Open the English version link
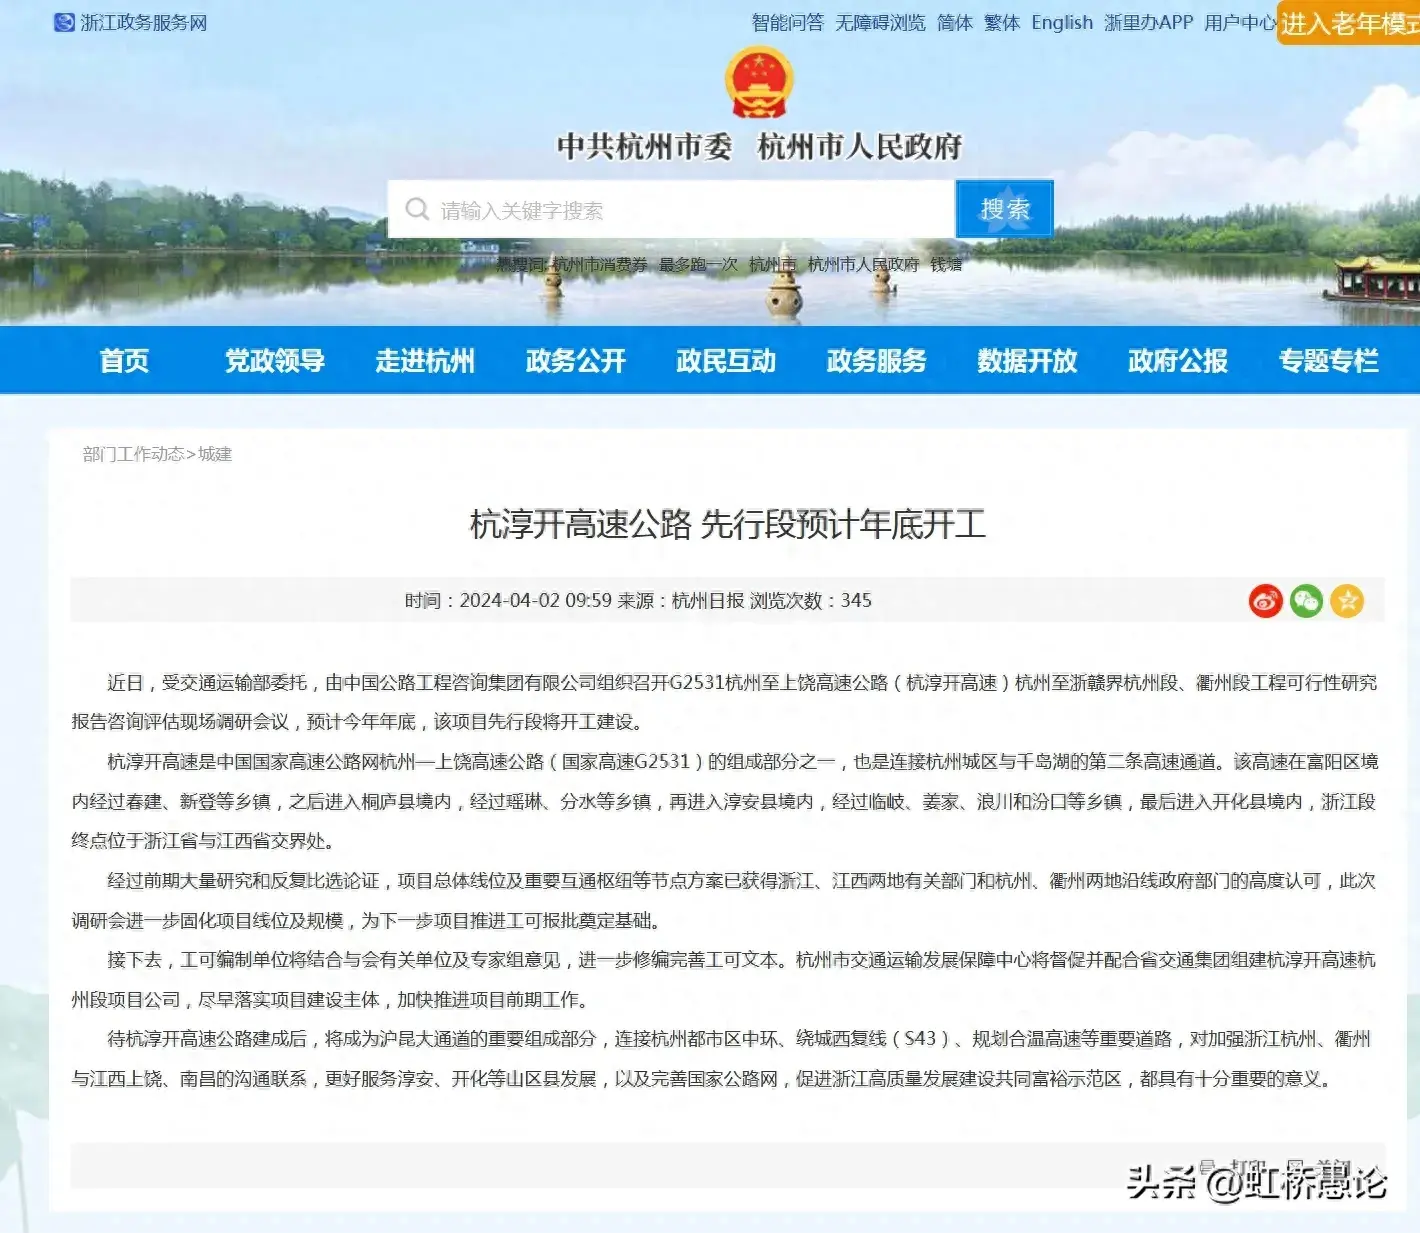This screenshot has height=1233, width=1420. [1061, 23]
